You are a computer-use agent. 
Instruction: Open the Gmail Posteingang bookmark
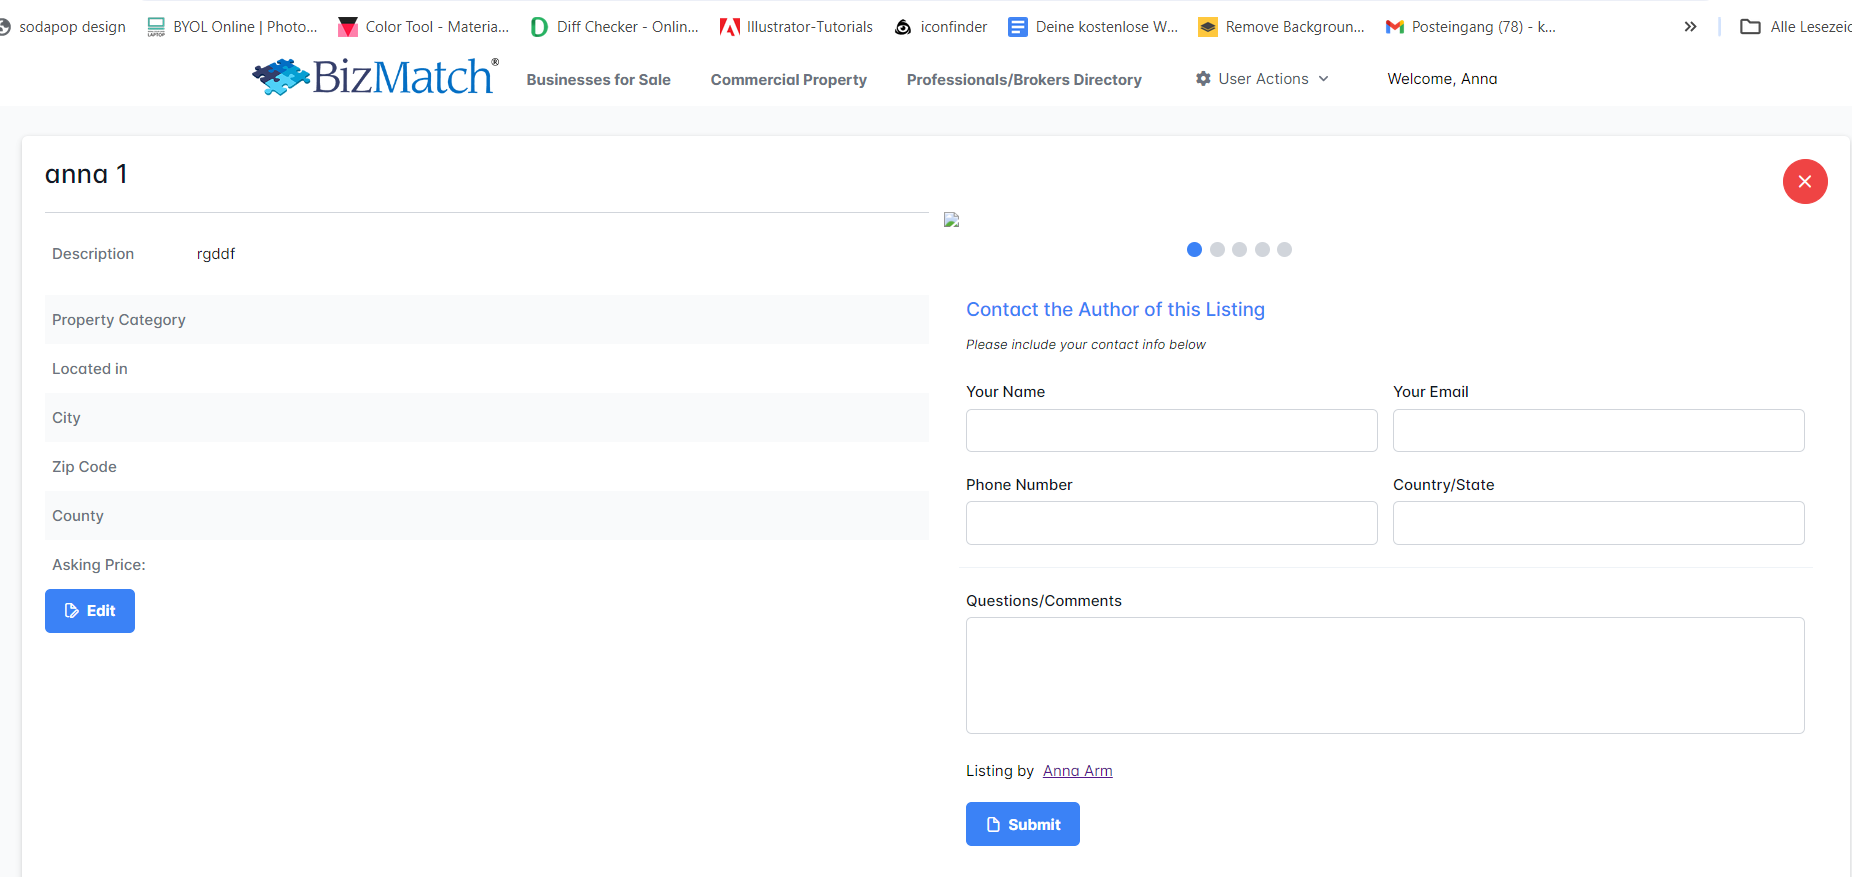pyautogui.click(x=1471, y=27)
